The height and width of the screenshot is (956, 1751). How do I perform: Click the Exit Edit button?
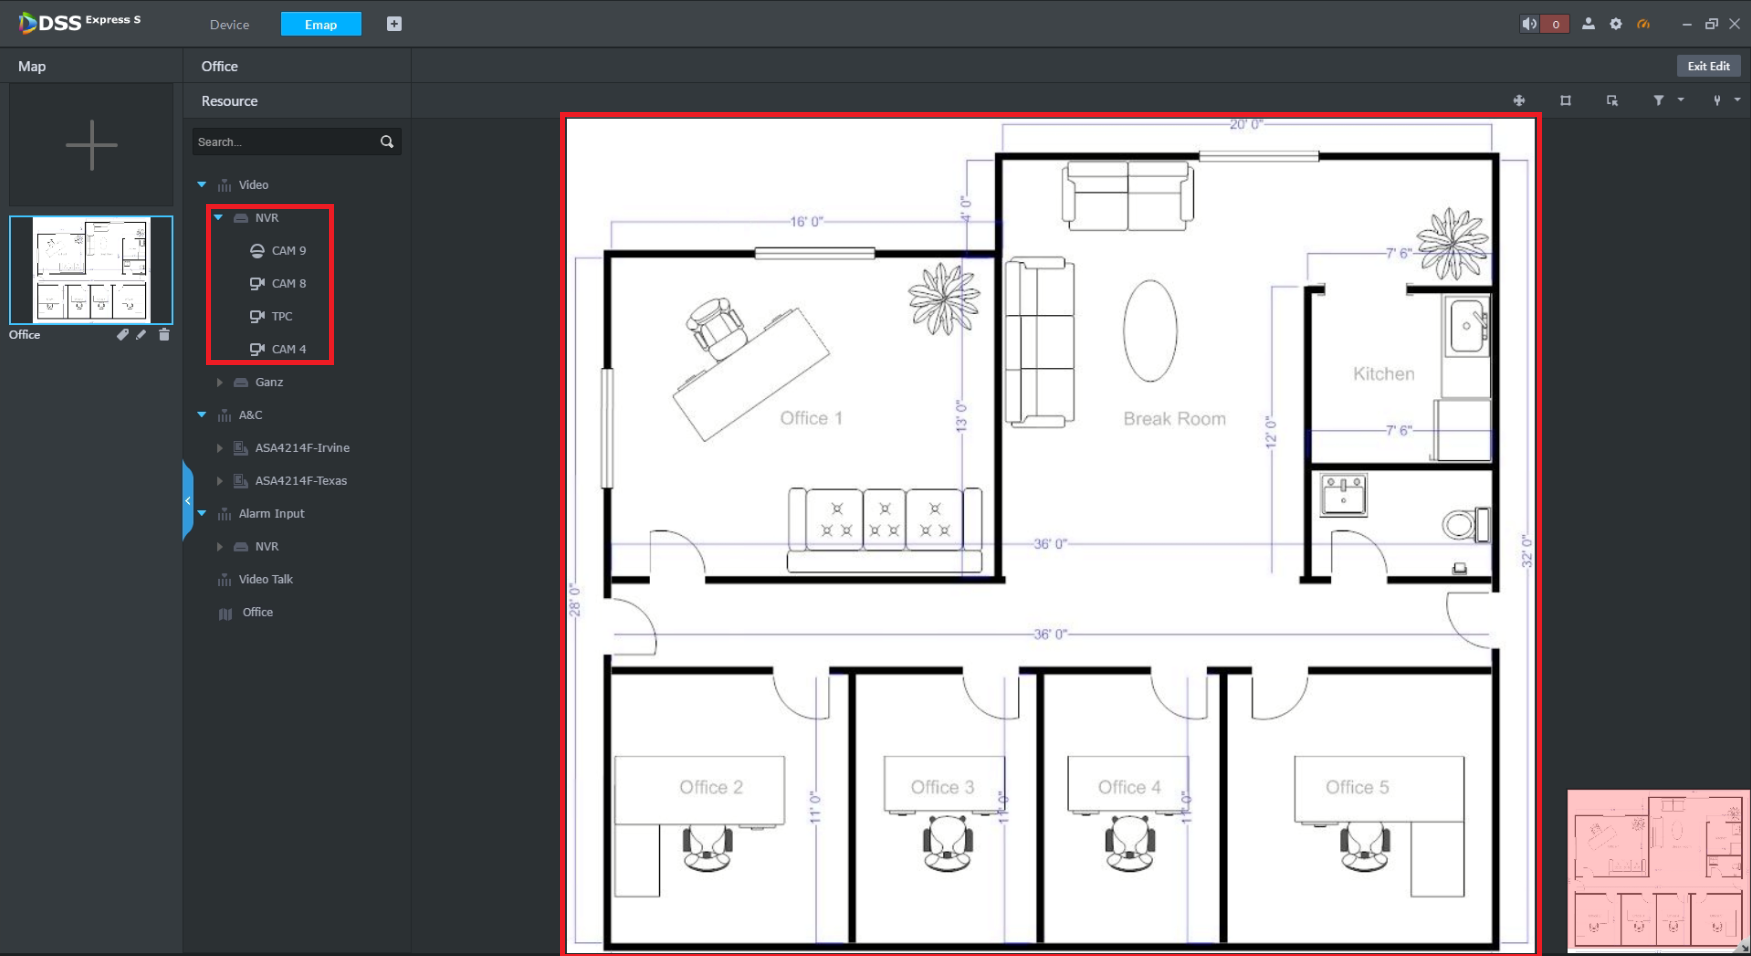tap(1708, 66)
